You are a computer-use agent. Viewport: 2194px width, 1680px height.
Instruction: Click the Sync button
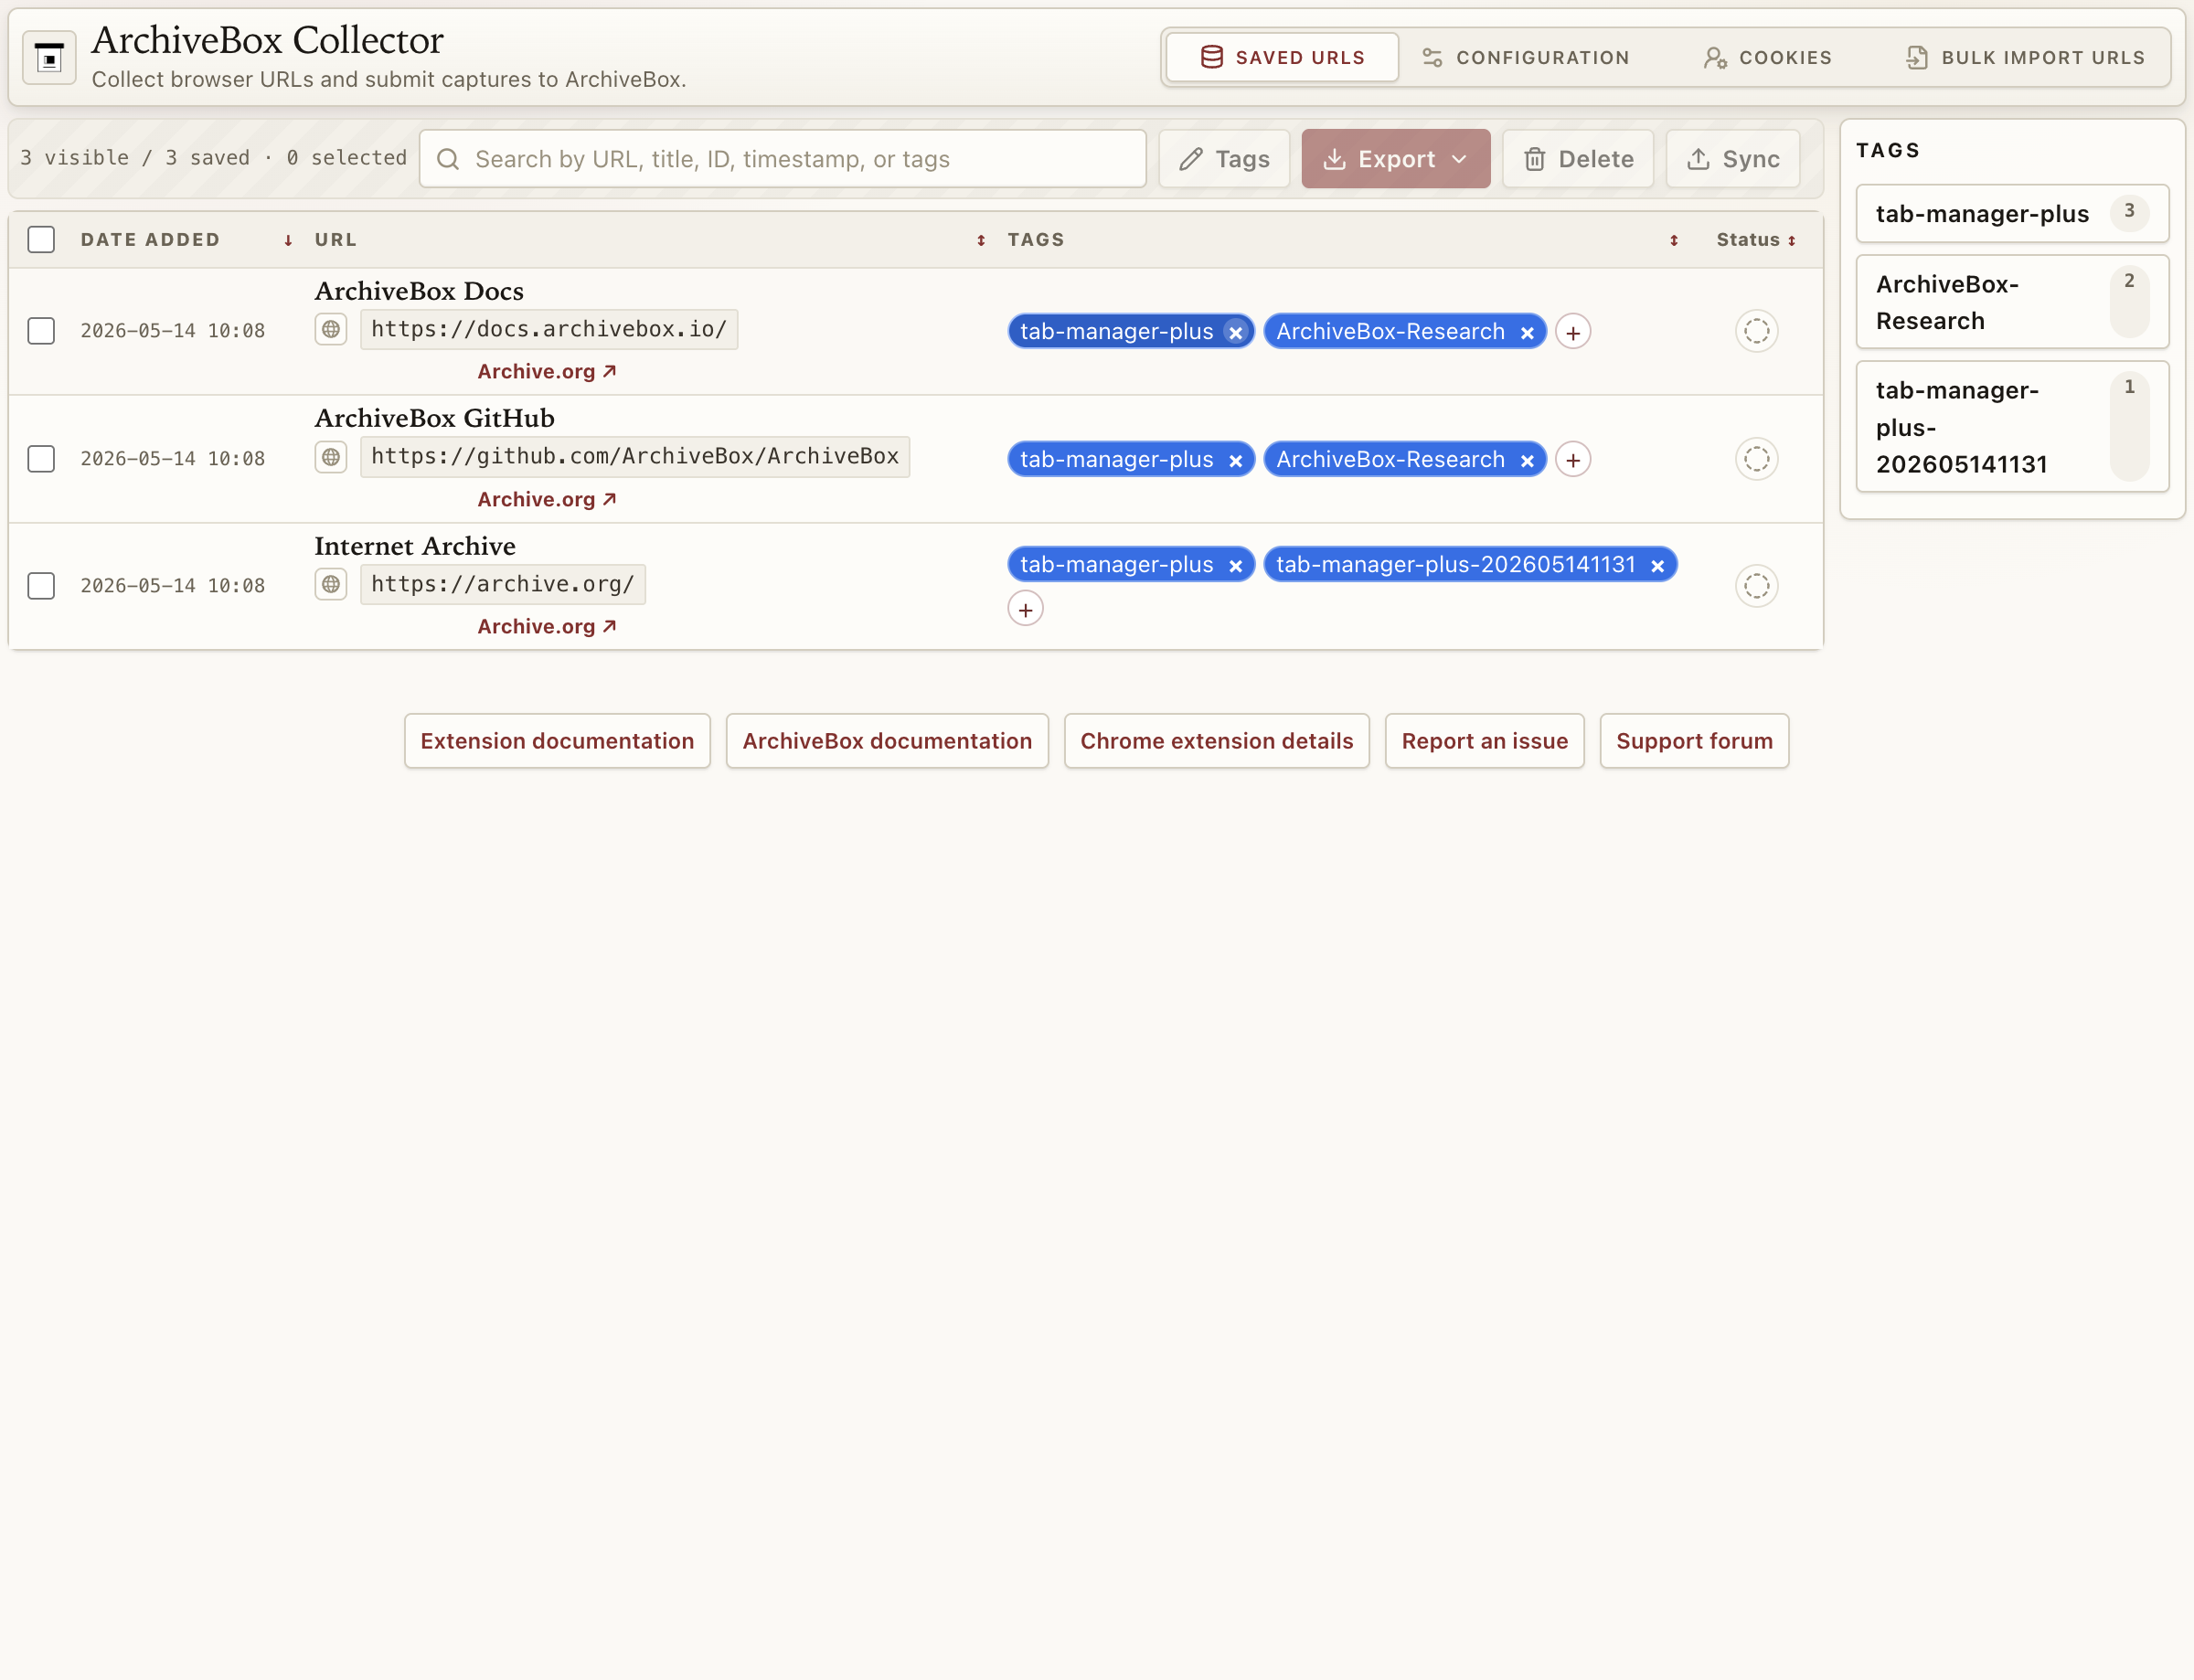click(x=1732, y=159)
